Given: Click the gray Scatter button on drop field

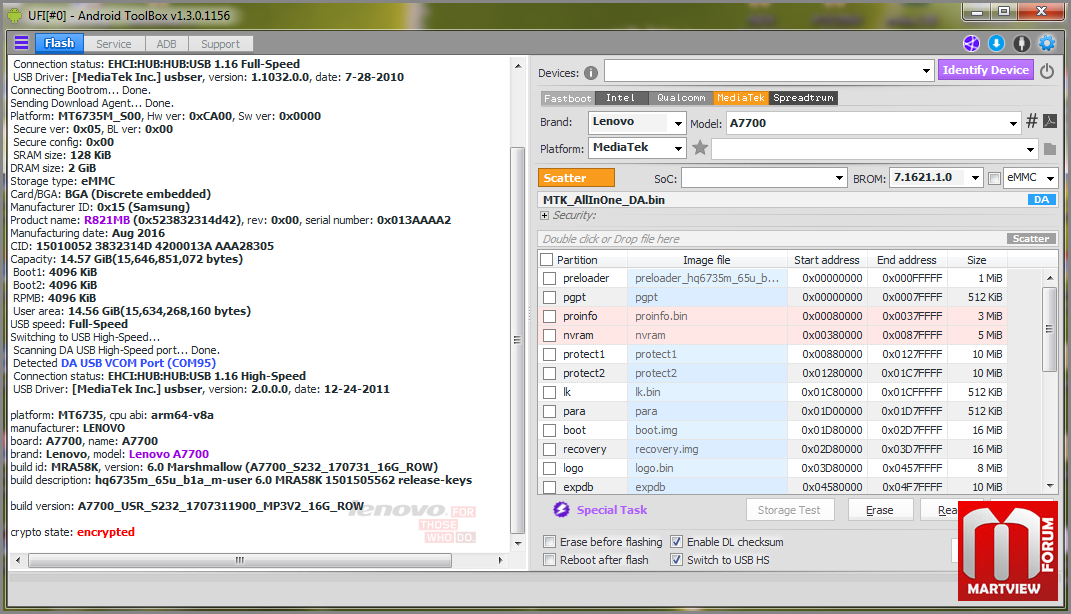Looking at the screenshot, I should (x=1031, y=238).
